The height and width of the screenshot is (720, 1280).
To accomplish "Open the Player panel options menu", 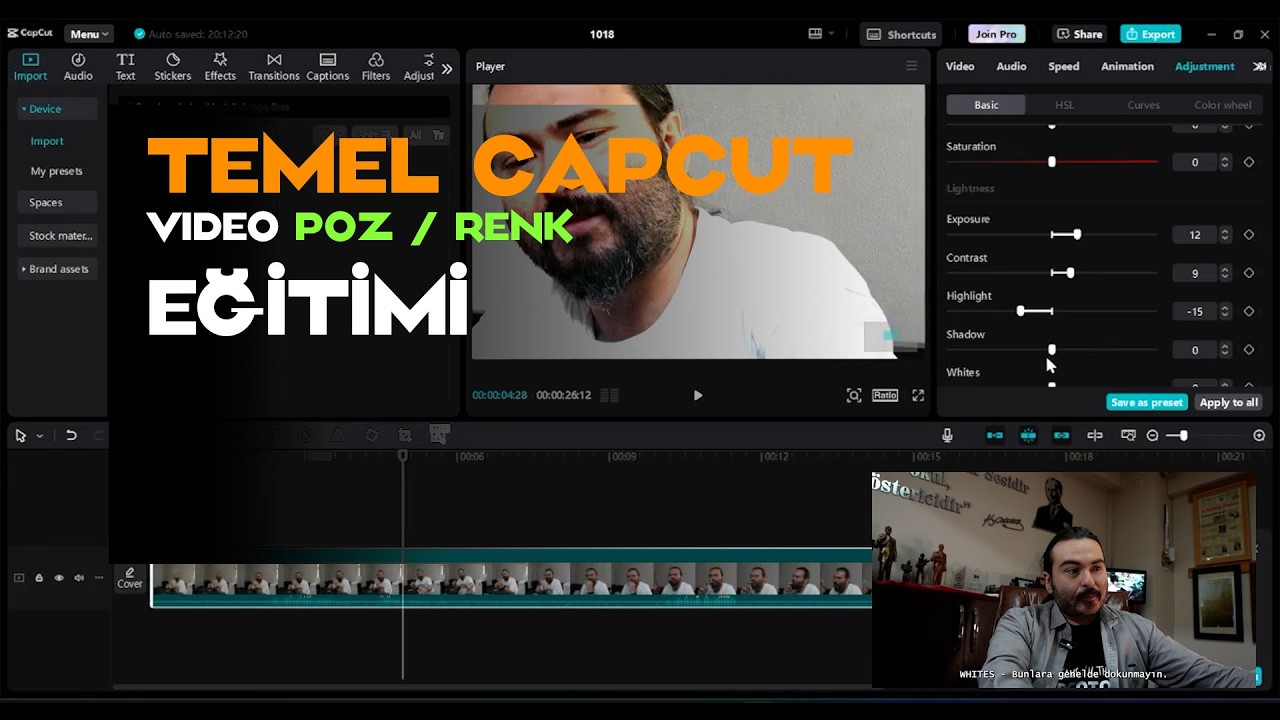I will click(x=911, y=66).
